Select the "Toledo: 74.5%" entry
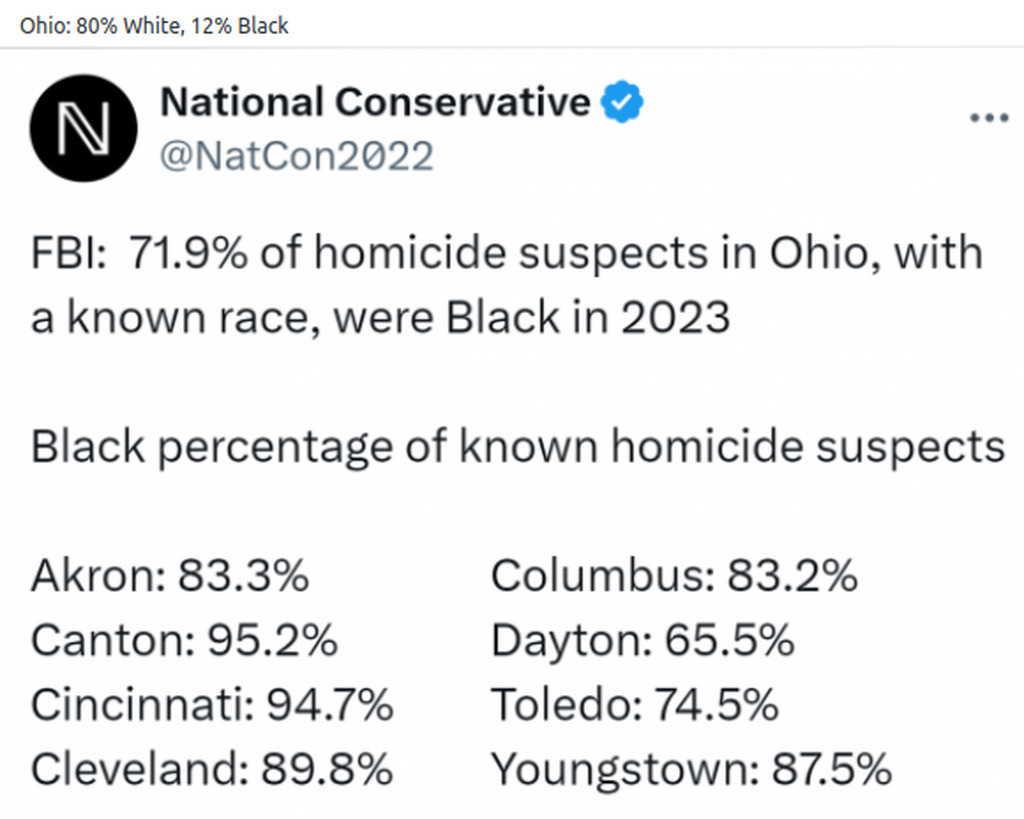The height and width of the screenshot is (819, 1024). coord(635,705)
